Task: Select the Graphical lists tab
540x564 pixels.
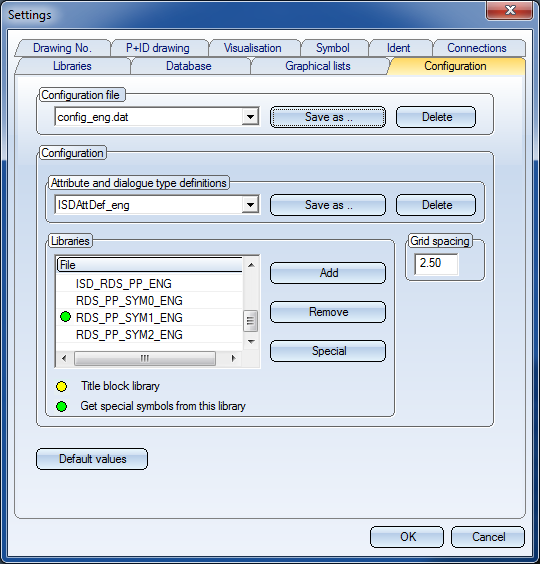Action: (318, 66)
